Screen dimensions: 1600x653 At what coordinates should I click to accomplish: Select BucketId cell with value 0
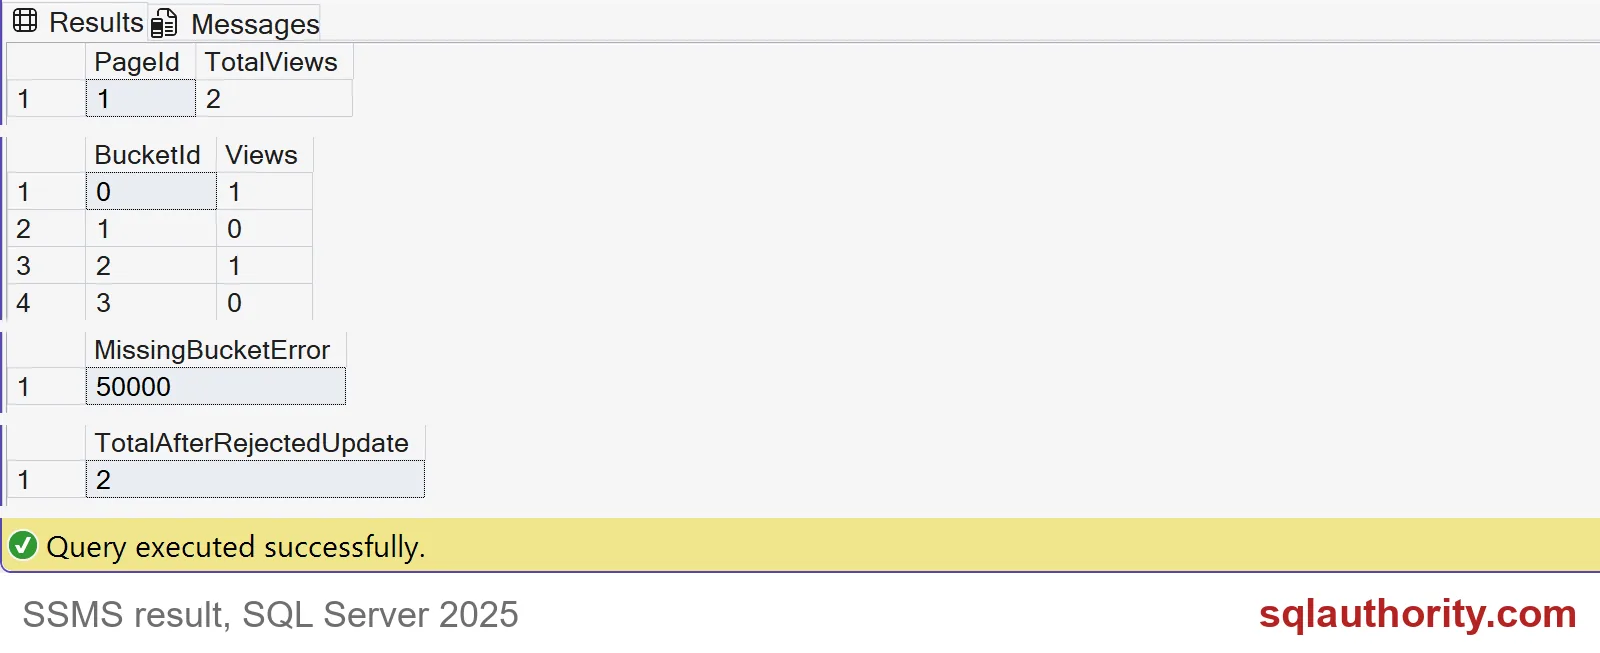click(151, 192)
